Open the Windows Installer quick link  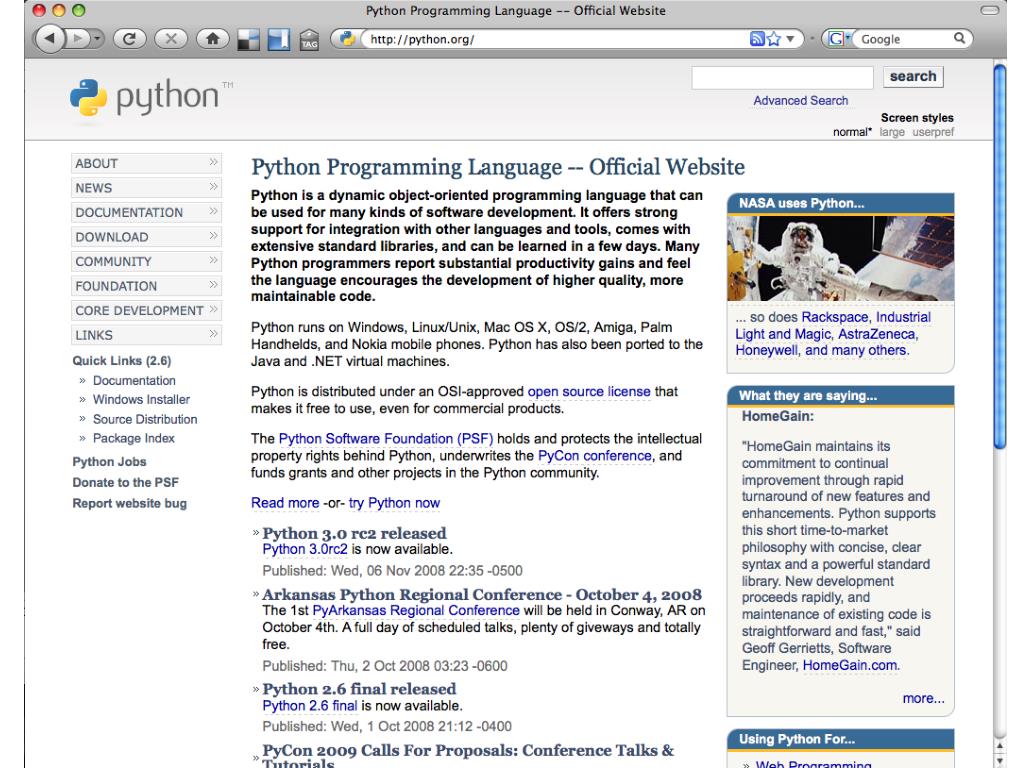141,400
